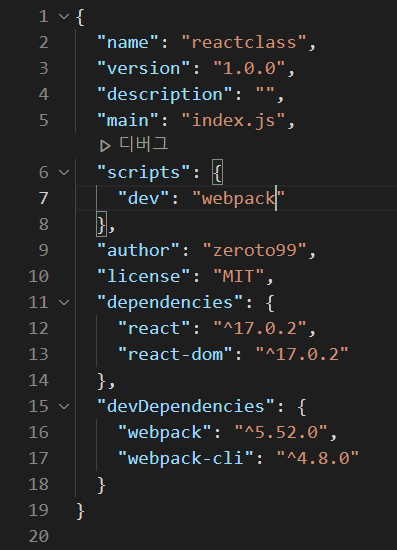This screenshot has width=397, height=550.
Task: Click the 디버그 code lens link
Action: pyautogui.click(x=144, y=144)
